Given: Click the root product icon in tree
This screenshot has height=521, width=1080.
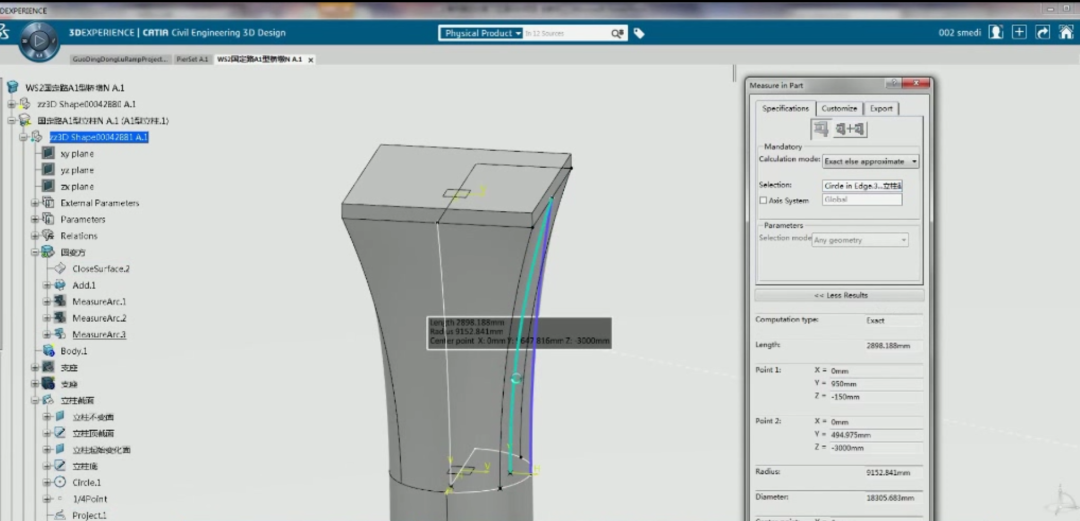Looking at the screenshot, I should pos(12,88).
